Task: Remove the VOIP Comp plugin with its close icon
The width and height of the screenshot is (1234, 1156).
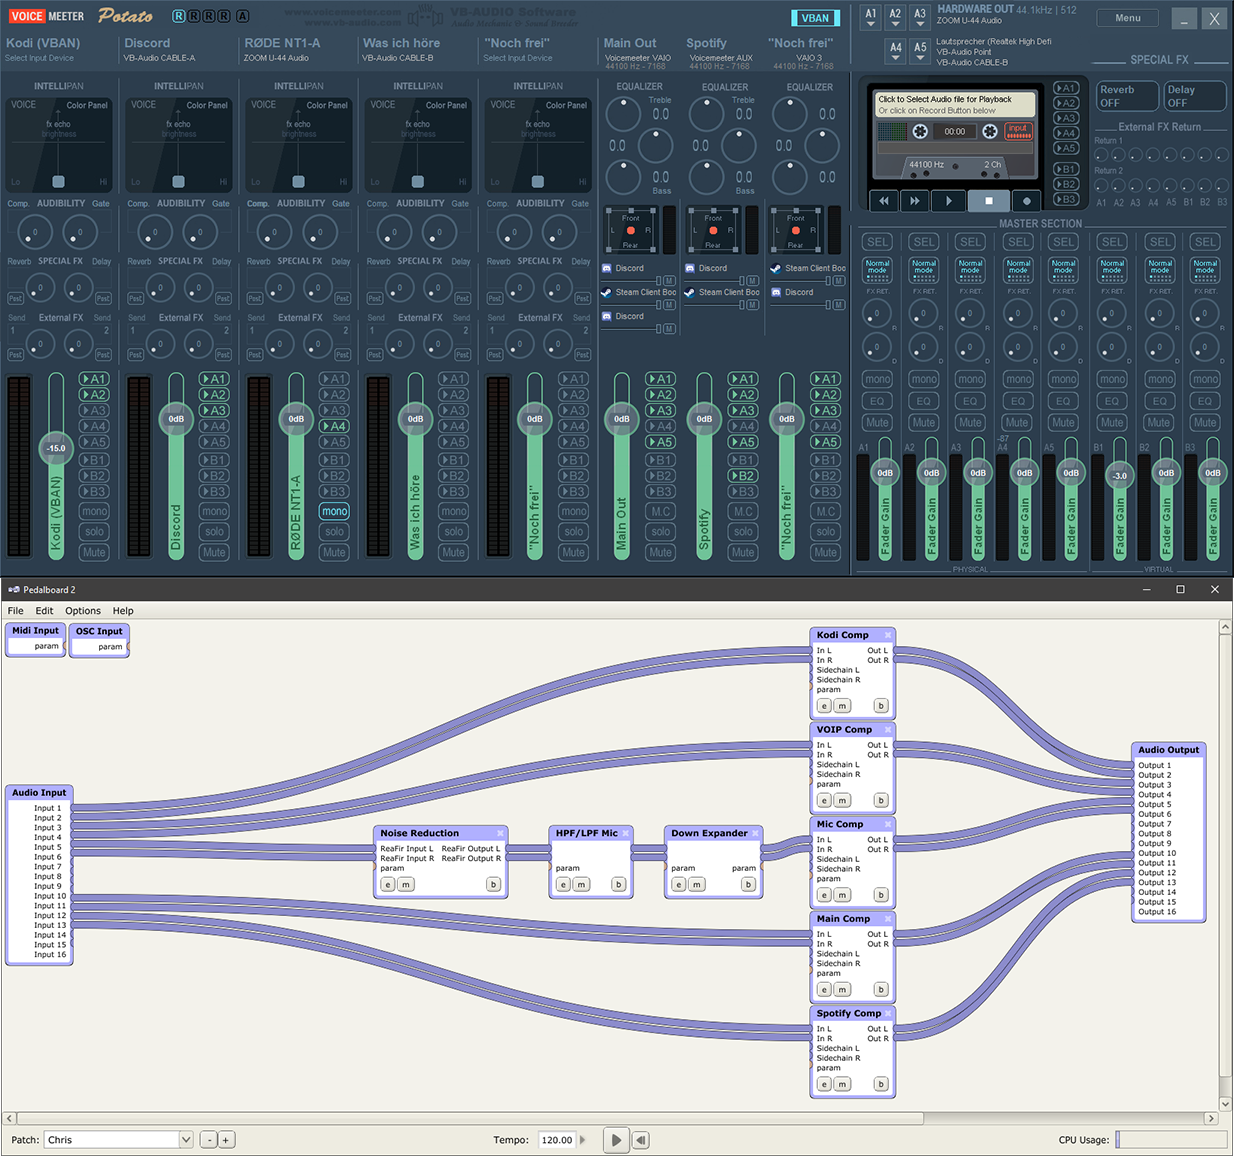Action: coord(887,730)
